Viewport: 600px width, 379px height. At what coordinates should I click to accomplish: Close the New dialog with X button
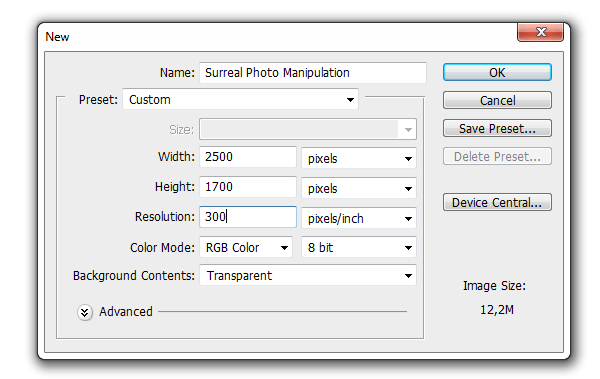540,32
